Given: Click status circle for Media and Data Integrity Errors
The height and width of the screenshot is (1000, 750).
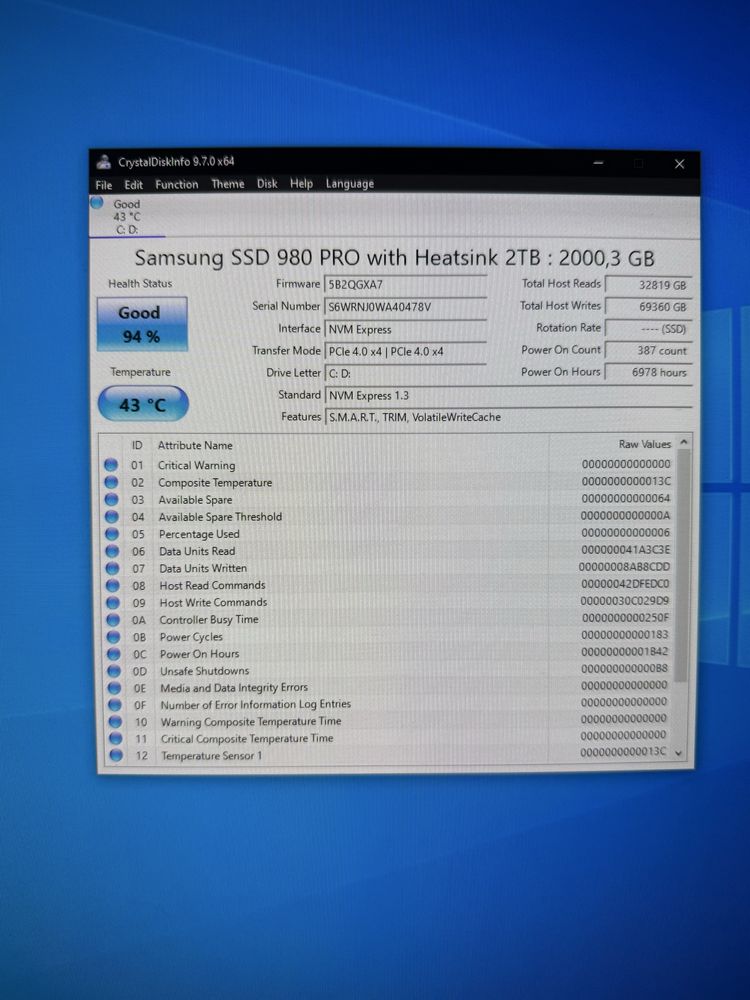Looking at the screenshot, I should pyautogui.click(x=115, y=688).
